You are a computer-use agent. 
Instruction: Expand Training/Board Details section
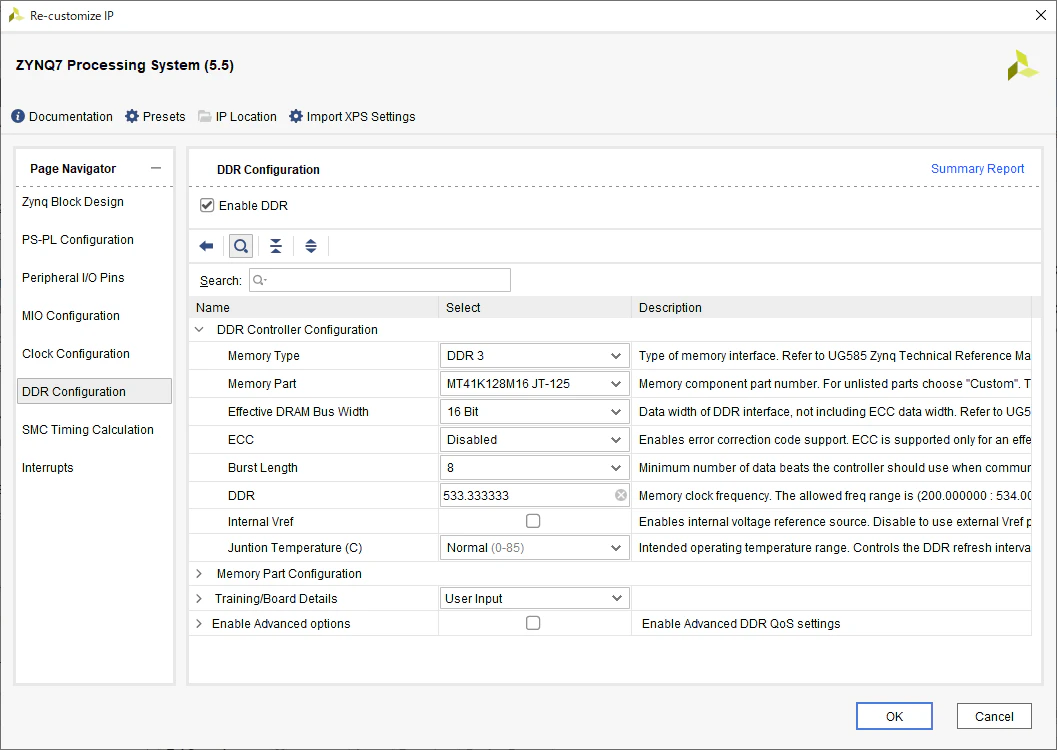click(x=199, y=598)
